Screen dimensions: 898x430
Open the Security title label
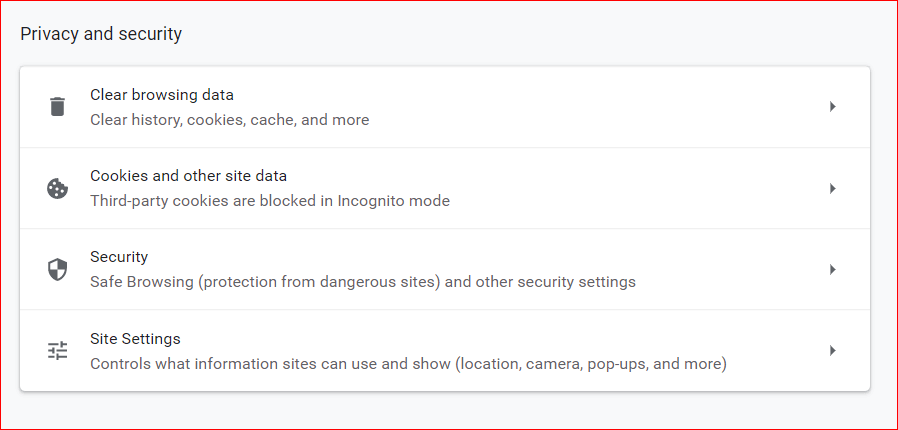tap(119, 257)
